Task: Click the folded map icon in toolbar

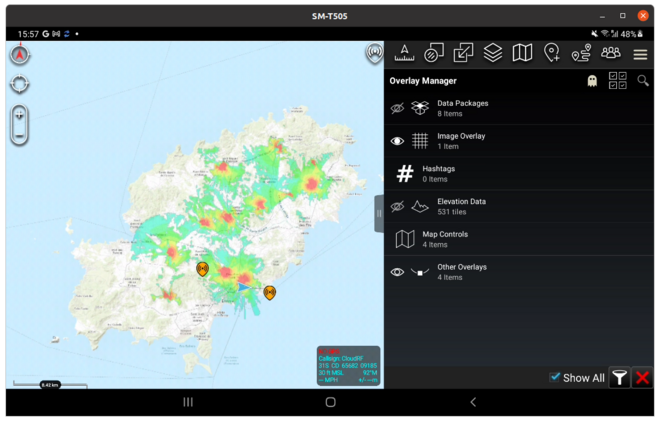Action: click(x=522, y=53)
